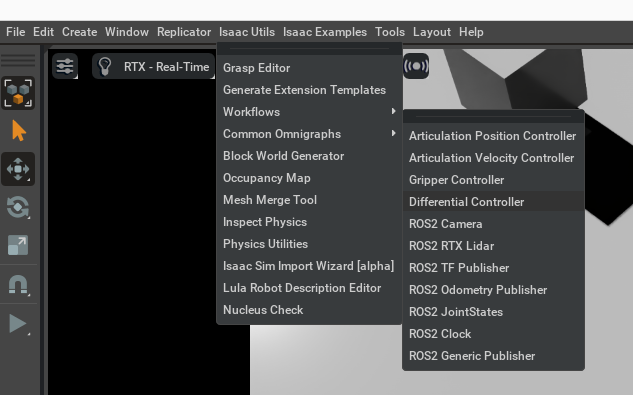Viewport: 633px width, 395px height.
Task: Open the Window menu
Action: point(127,32)
